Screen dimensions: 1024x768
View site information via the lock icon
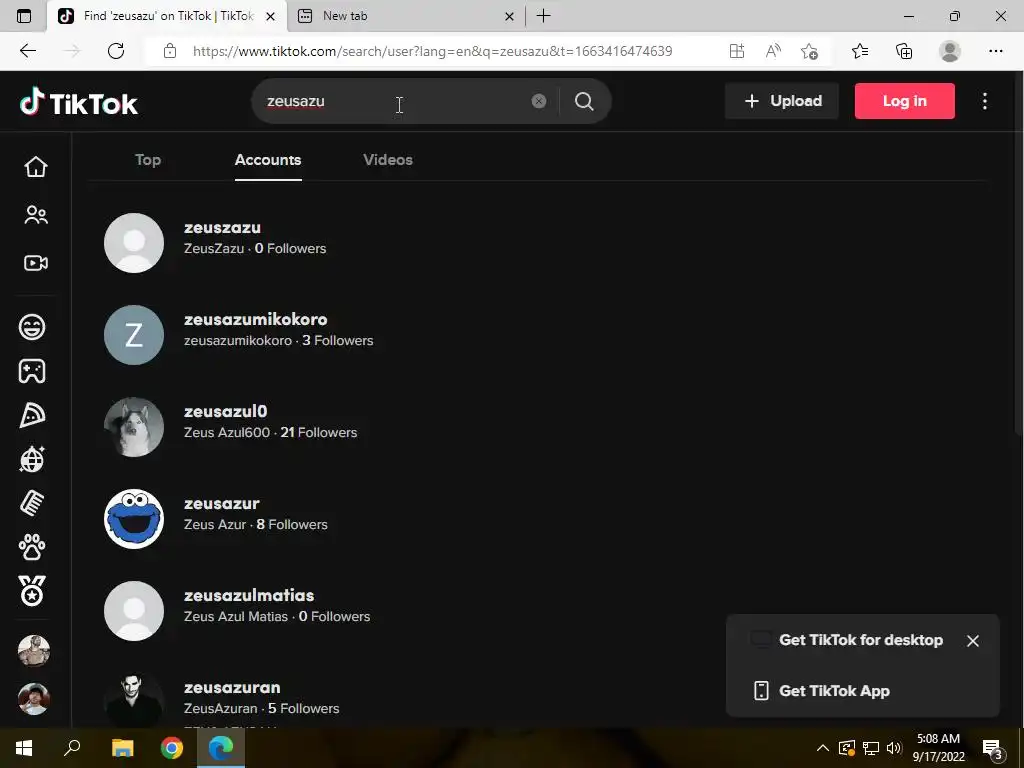tap(170, 51)
